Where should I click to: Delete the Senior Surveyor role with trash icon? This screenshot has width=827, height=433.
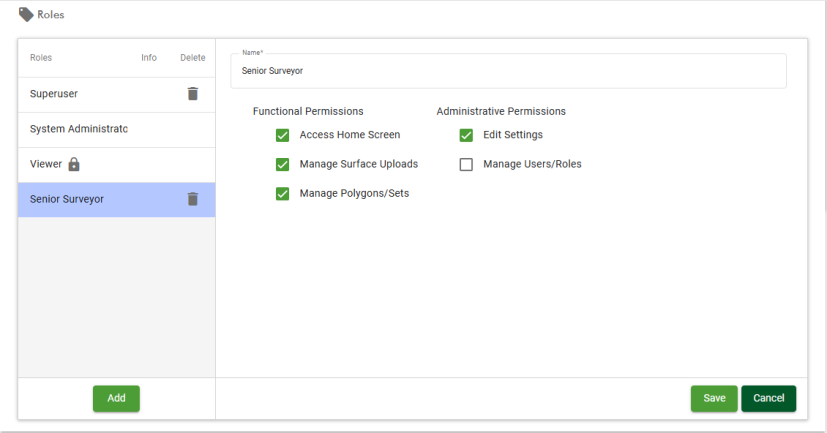(x=193, y=199)
